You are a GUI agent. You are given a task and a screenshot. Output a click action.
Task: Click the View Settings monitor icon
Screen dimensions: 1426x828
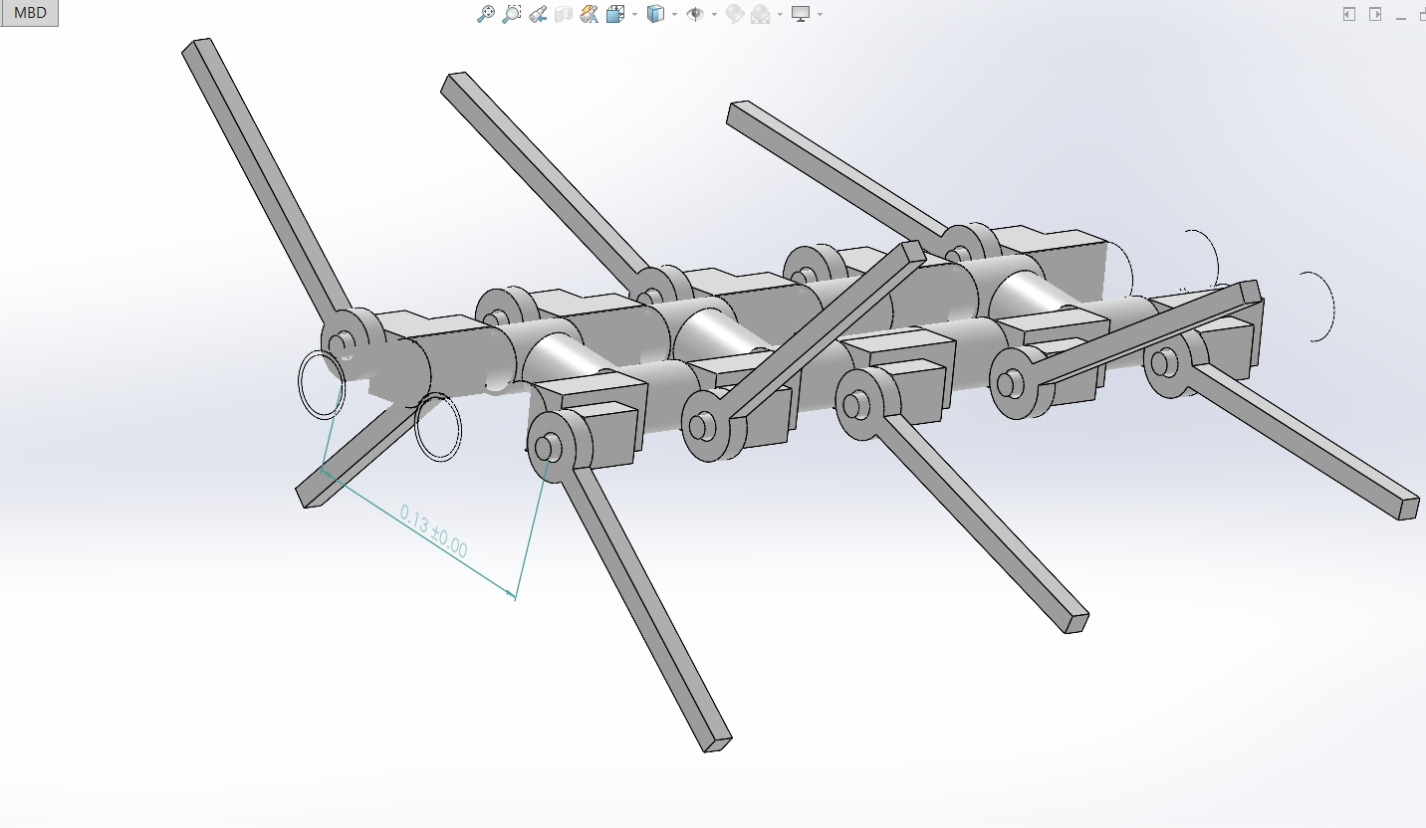[800, 14]
